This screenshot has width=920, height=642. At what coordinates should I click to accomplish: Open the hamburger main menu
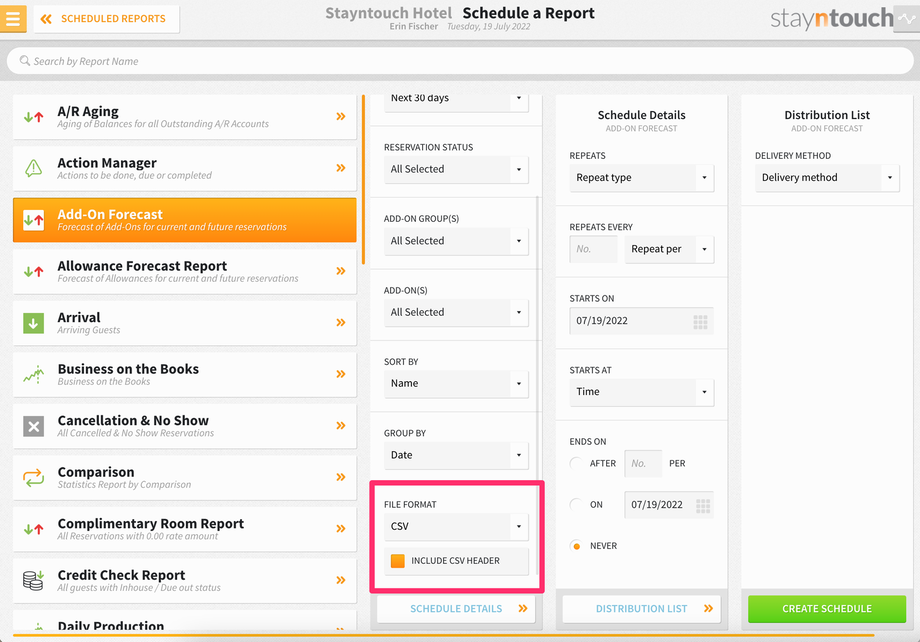click(x=13, y=18)
